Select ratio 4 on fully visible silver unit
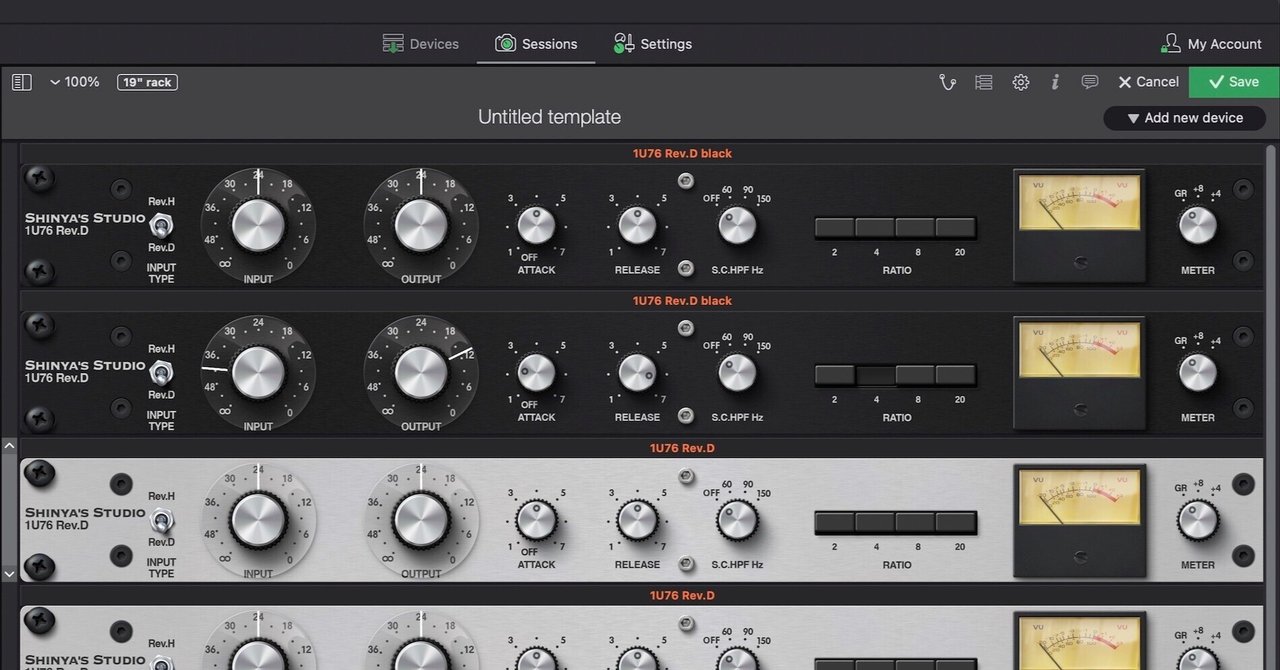Image resolution: width=1280 pixels, height=670 pixels. tap(875, 522)
